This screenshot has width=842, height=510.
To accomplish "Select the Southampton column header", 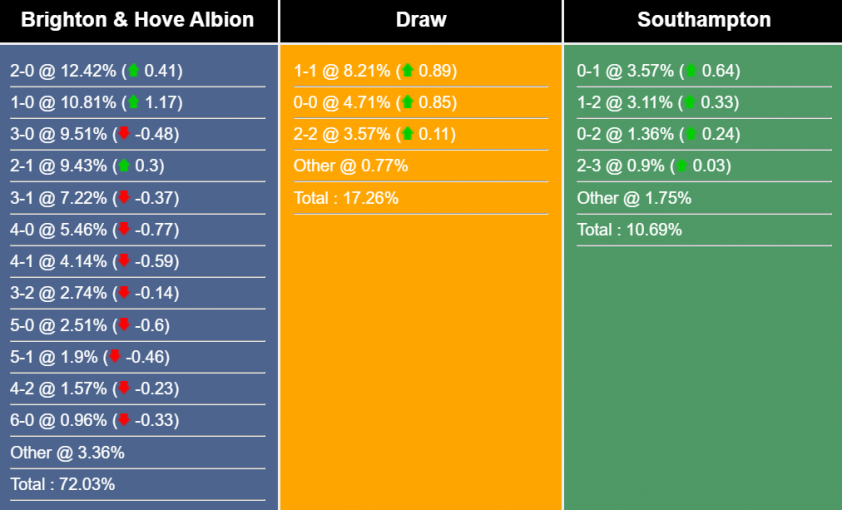I will tap(704, 20).
